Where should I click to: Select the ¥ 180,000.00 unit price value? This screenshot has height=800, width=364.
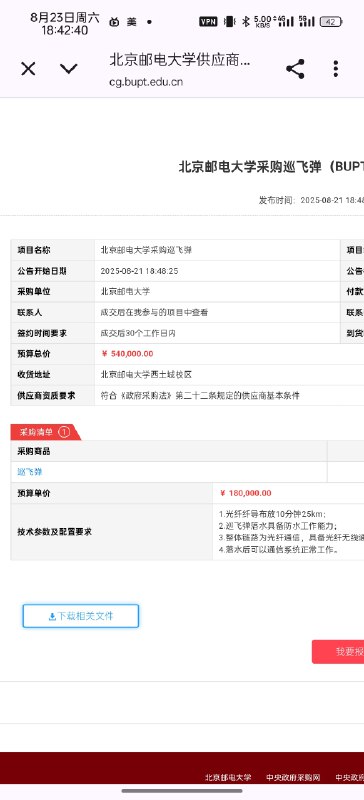(246, 493)
